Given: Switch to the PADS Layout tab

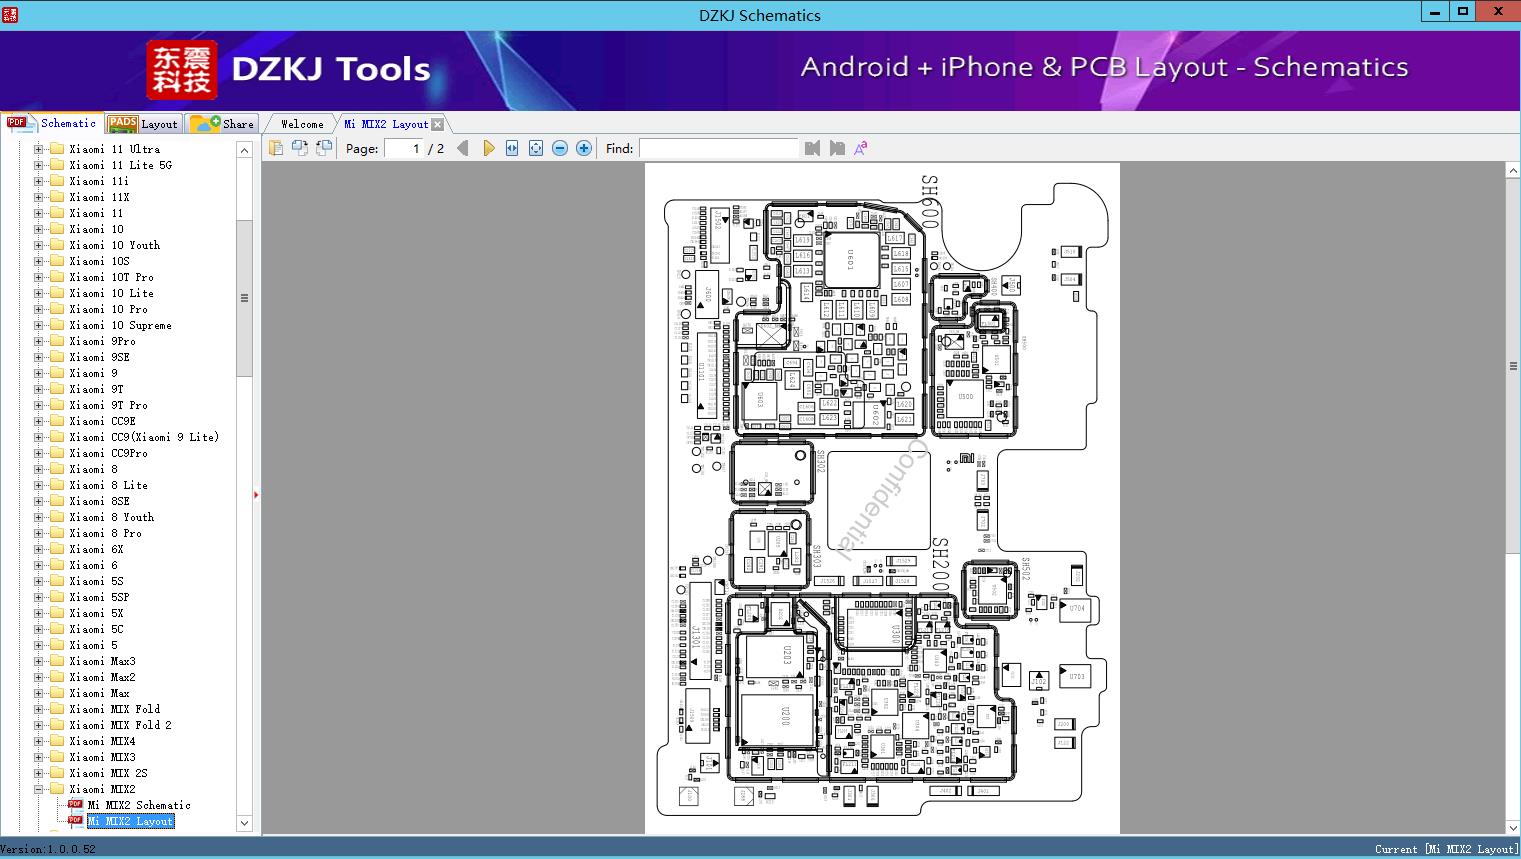Looking at the screenshot, I should point(142,124).
